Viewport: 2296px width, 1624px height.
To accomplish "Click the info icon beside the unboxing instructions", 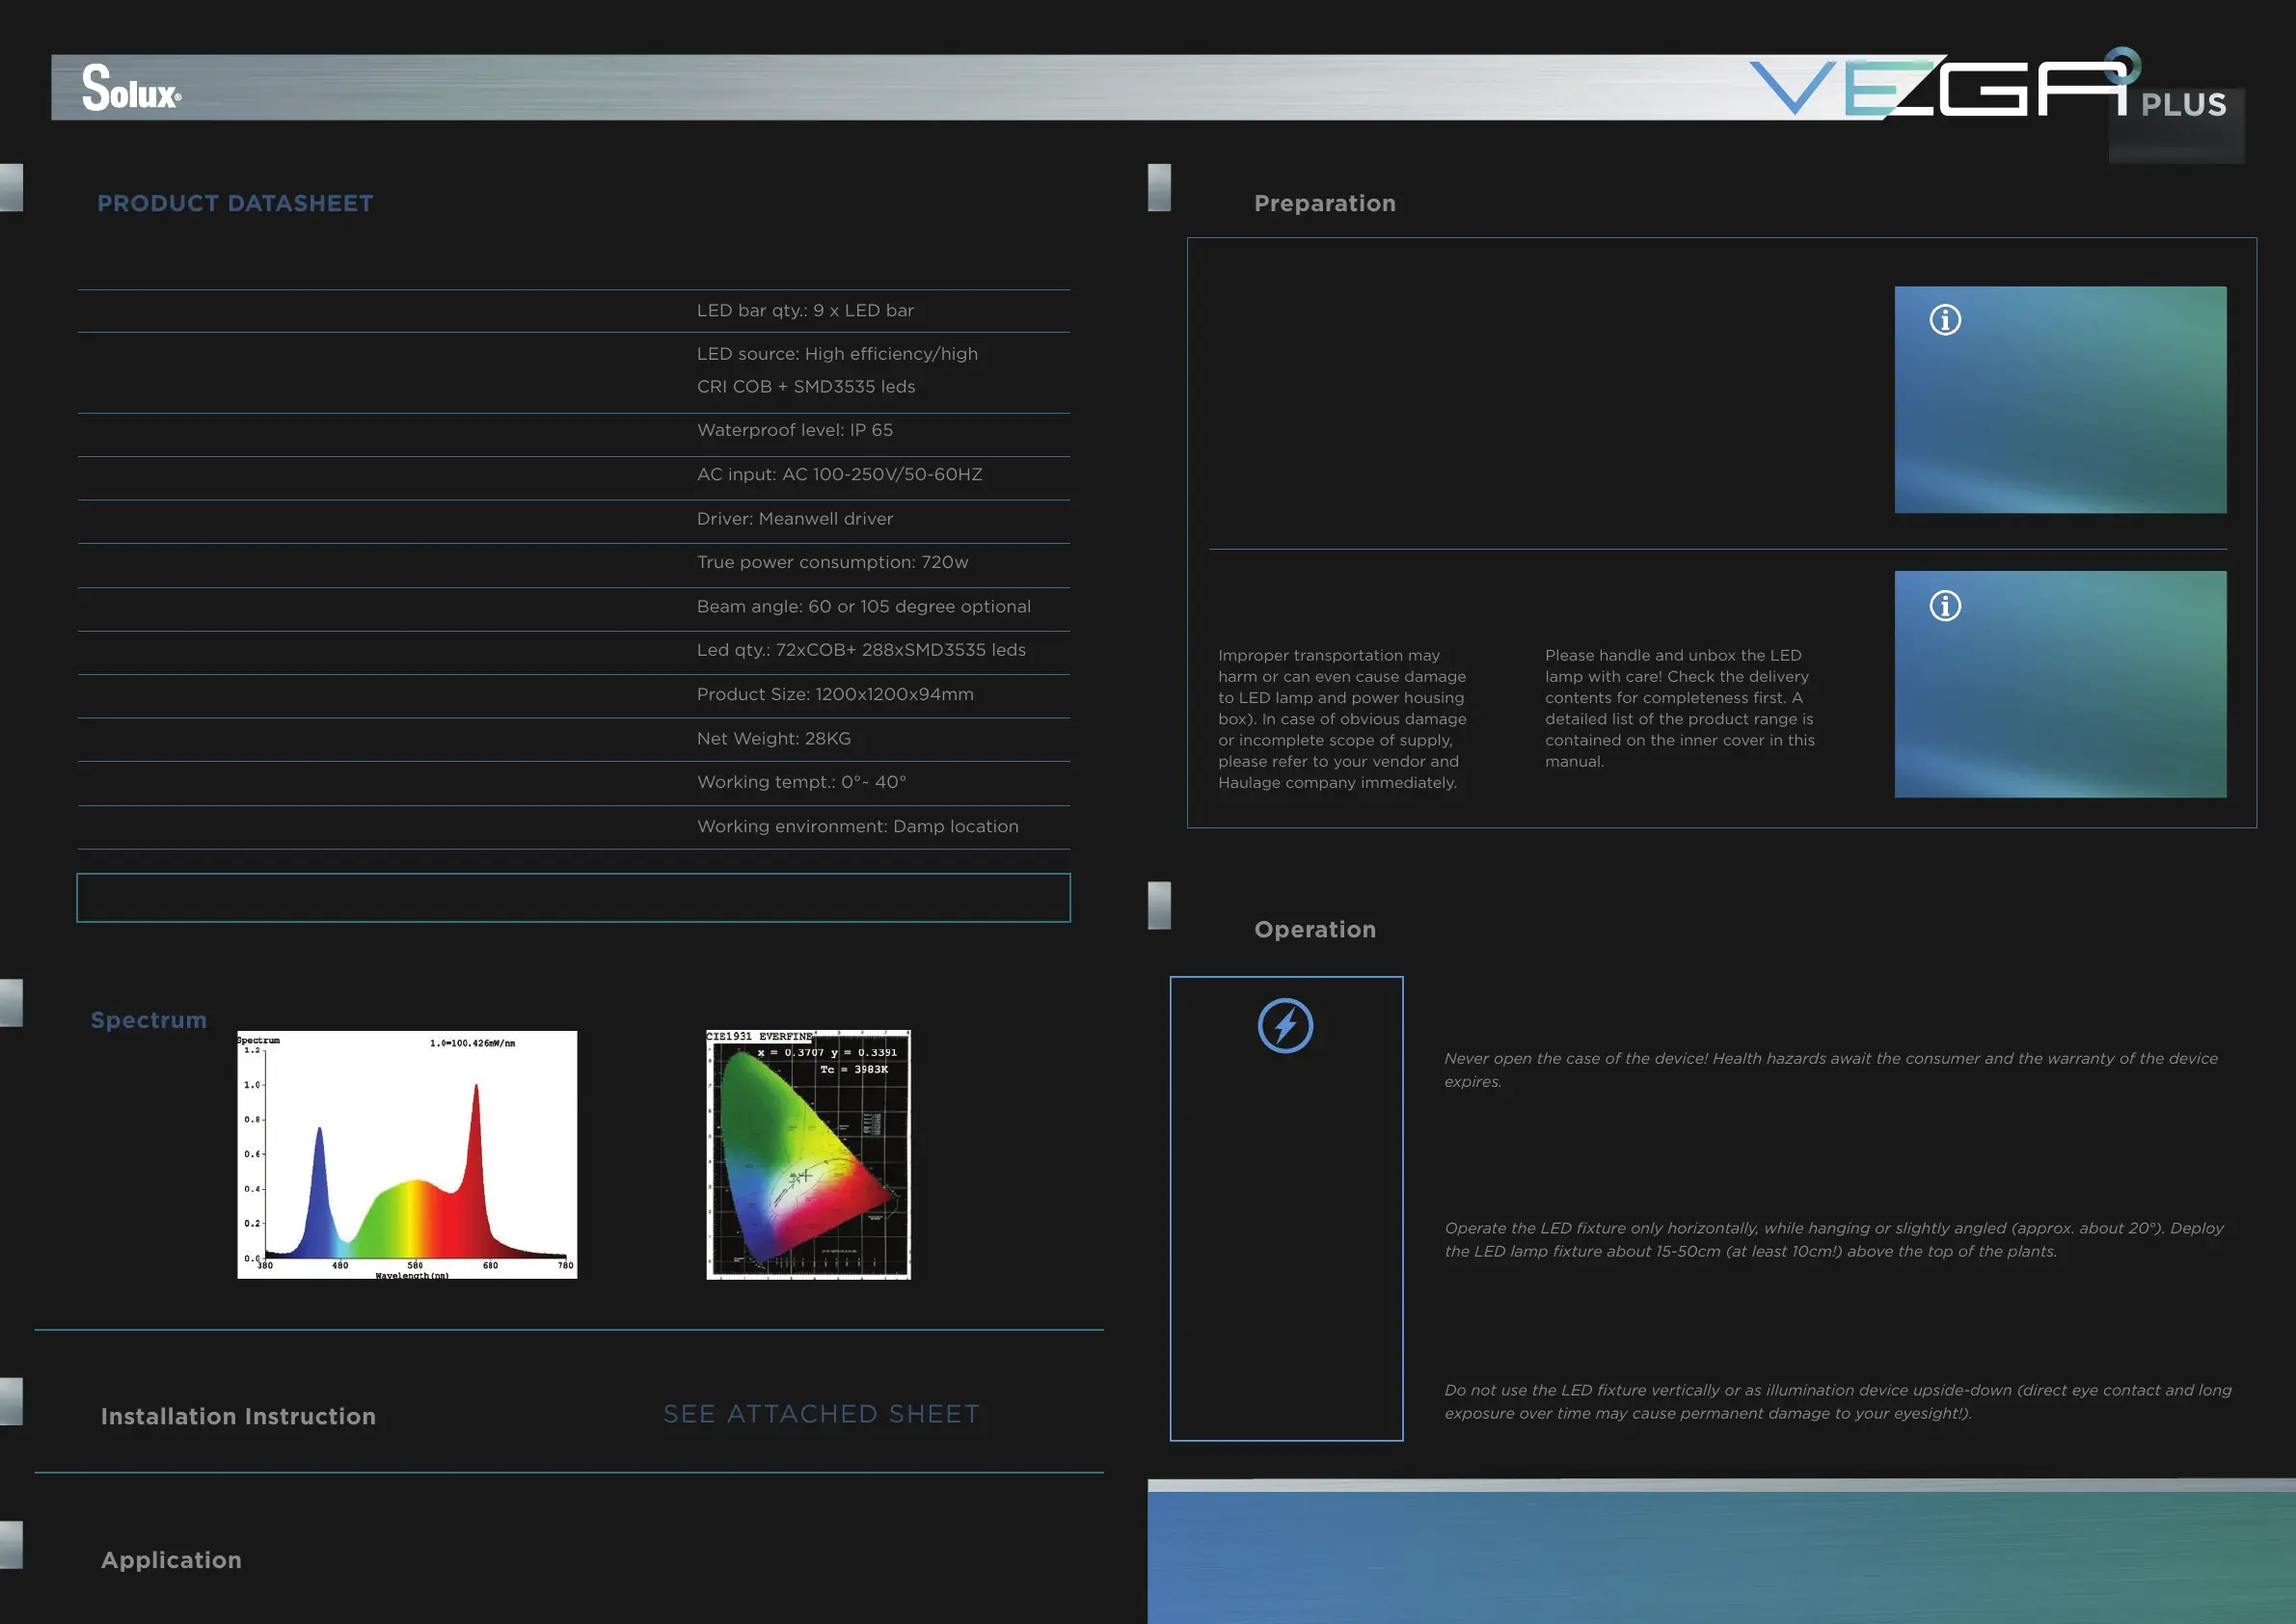I will (x=1944, y=606).
